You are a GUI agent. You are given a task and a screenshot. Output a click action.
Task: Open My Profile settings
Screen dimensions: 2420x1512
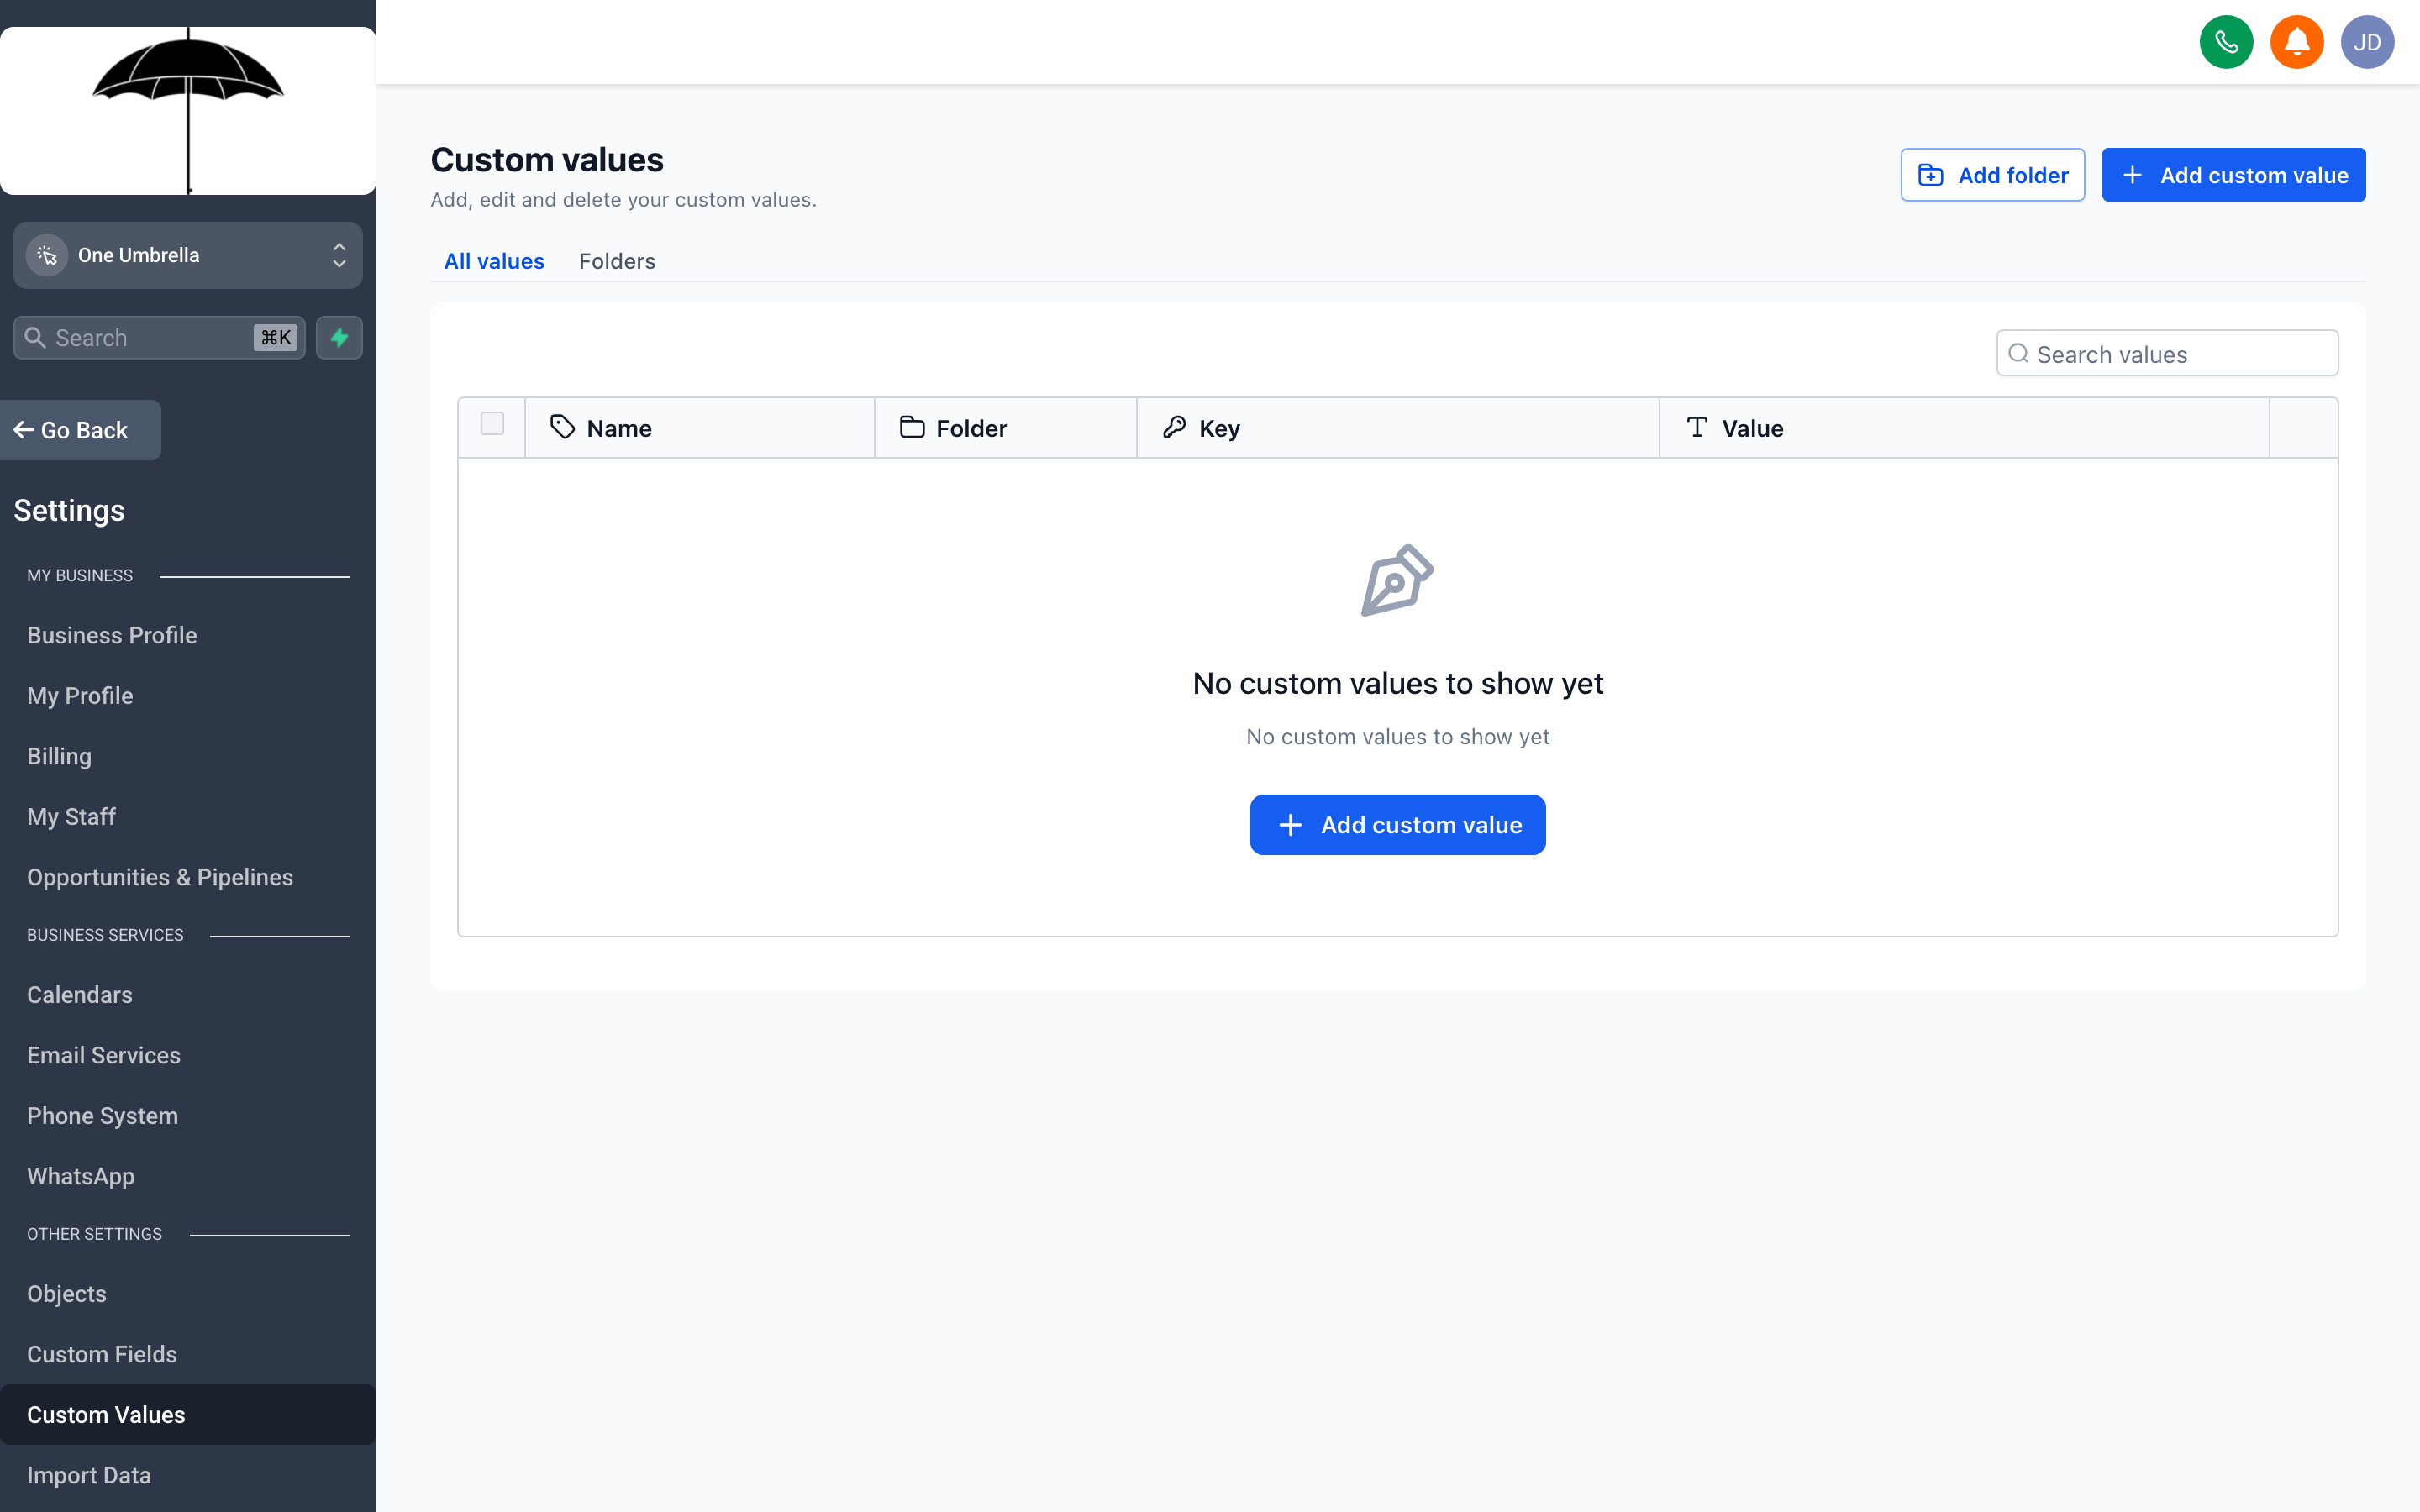click(x=80, y=696)
